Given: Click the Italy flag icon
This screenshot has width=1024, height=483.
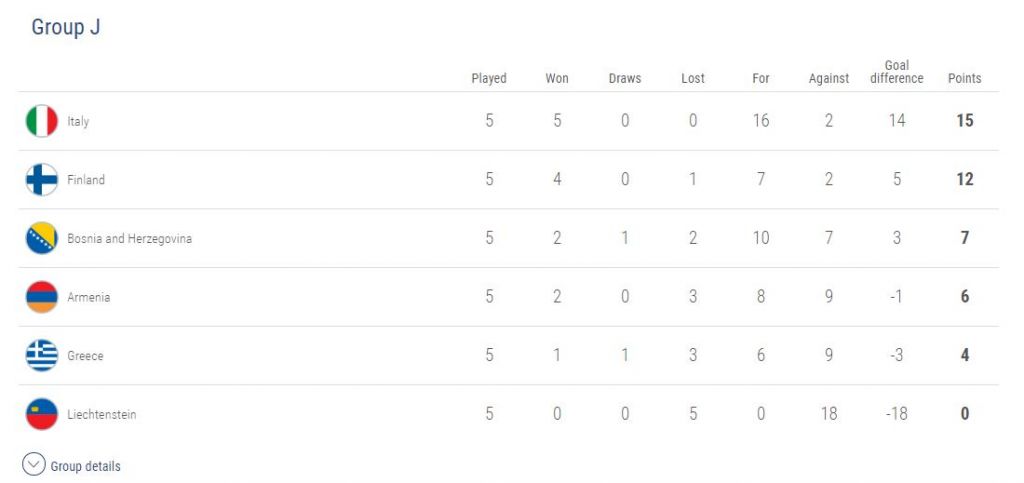Looking at the screenshot, I should 42,121.
